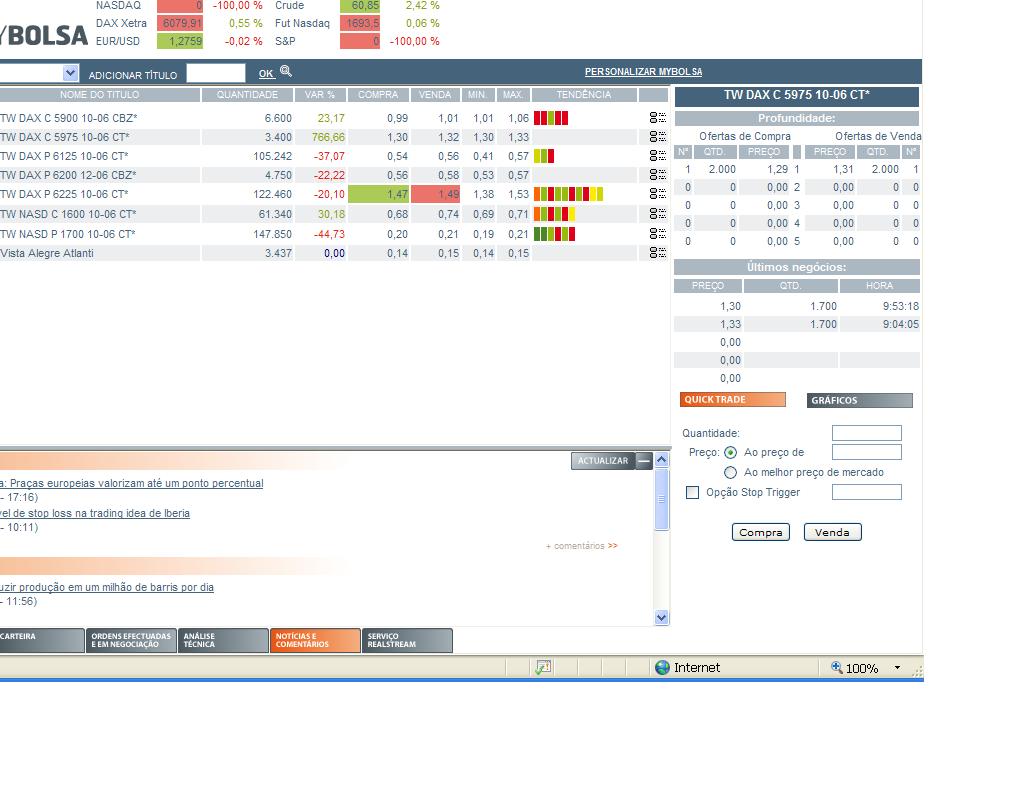Screen dimensions: 1024x800
Task: Sort by the Nome do Título column header
Action: (x=99, y=95)
